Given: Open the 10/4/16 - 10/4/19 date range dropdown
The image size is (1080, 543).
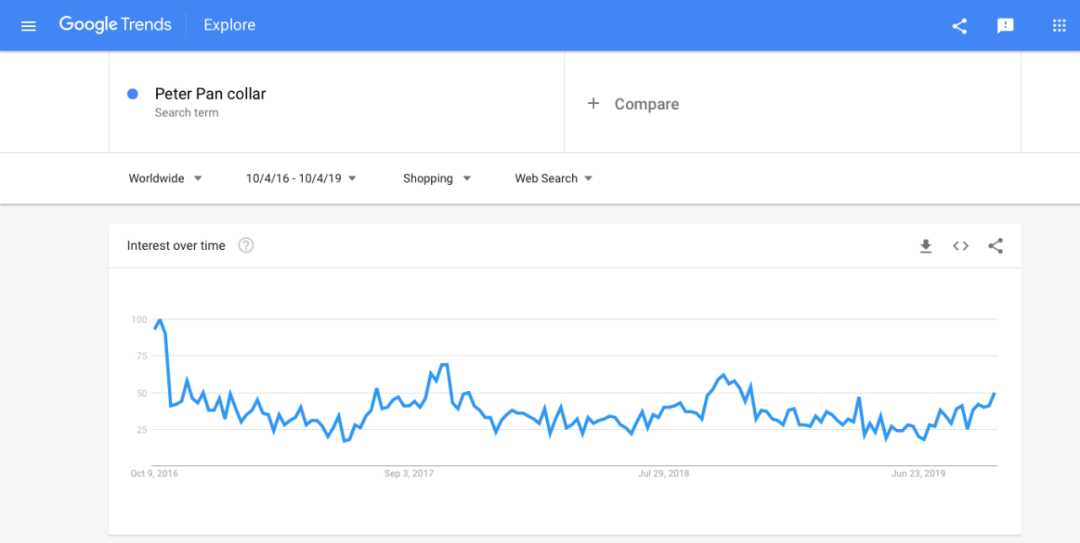Looking at the screenshot, I should tap(301, 179).
